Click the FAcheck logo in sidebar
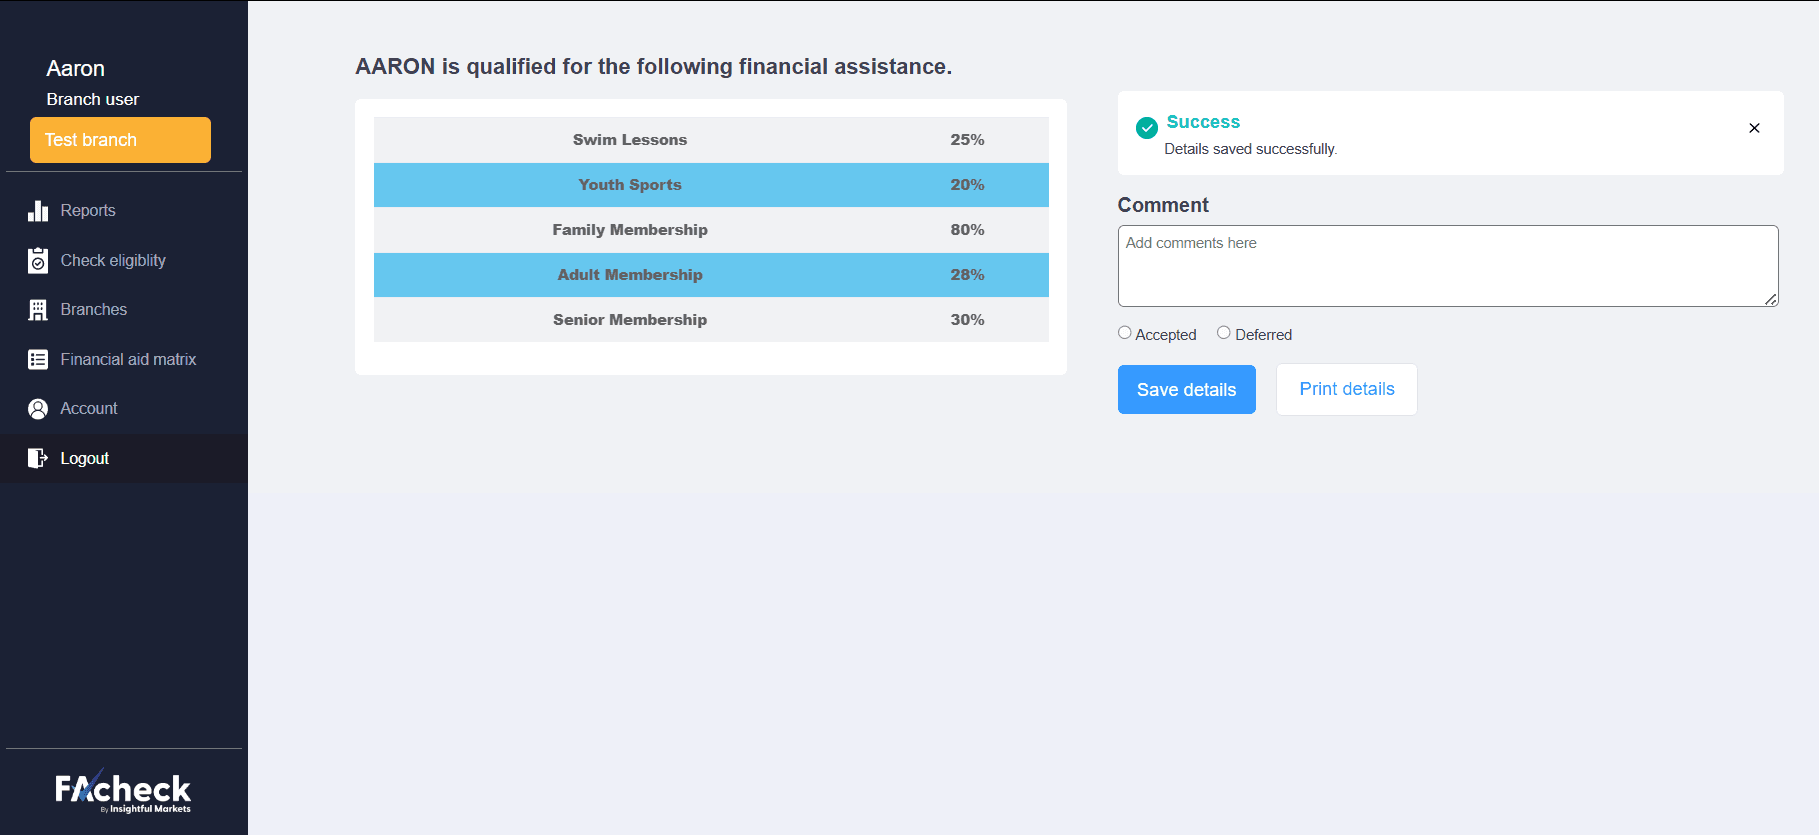1819x835 pixels. [123, 792]
